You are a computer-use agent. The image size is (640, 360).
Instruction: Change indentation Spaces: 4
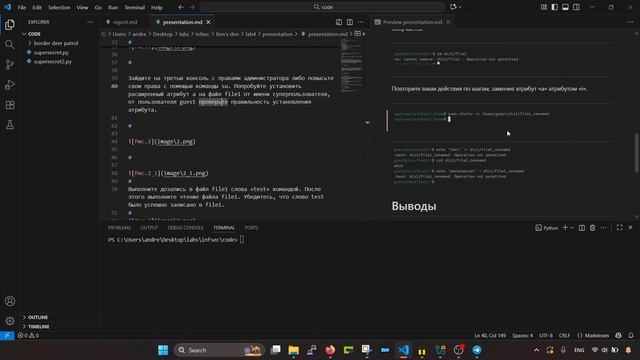pos(522,336)
